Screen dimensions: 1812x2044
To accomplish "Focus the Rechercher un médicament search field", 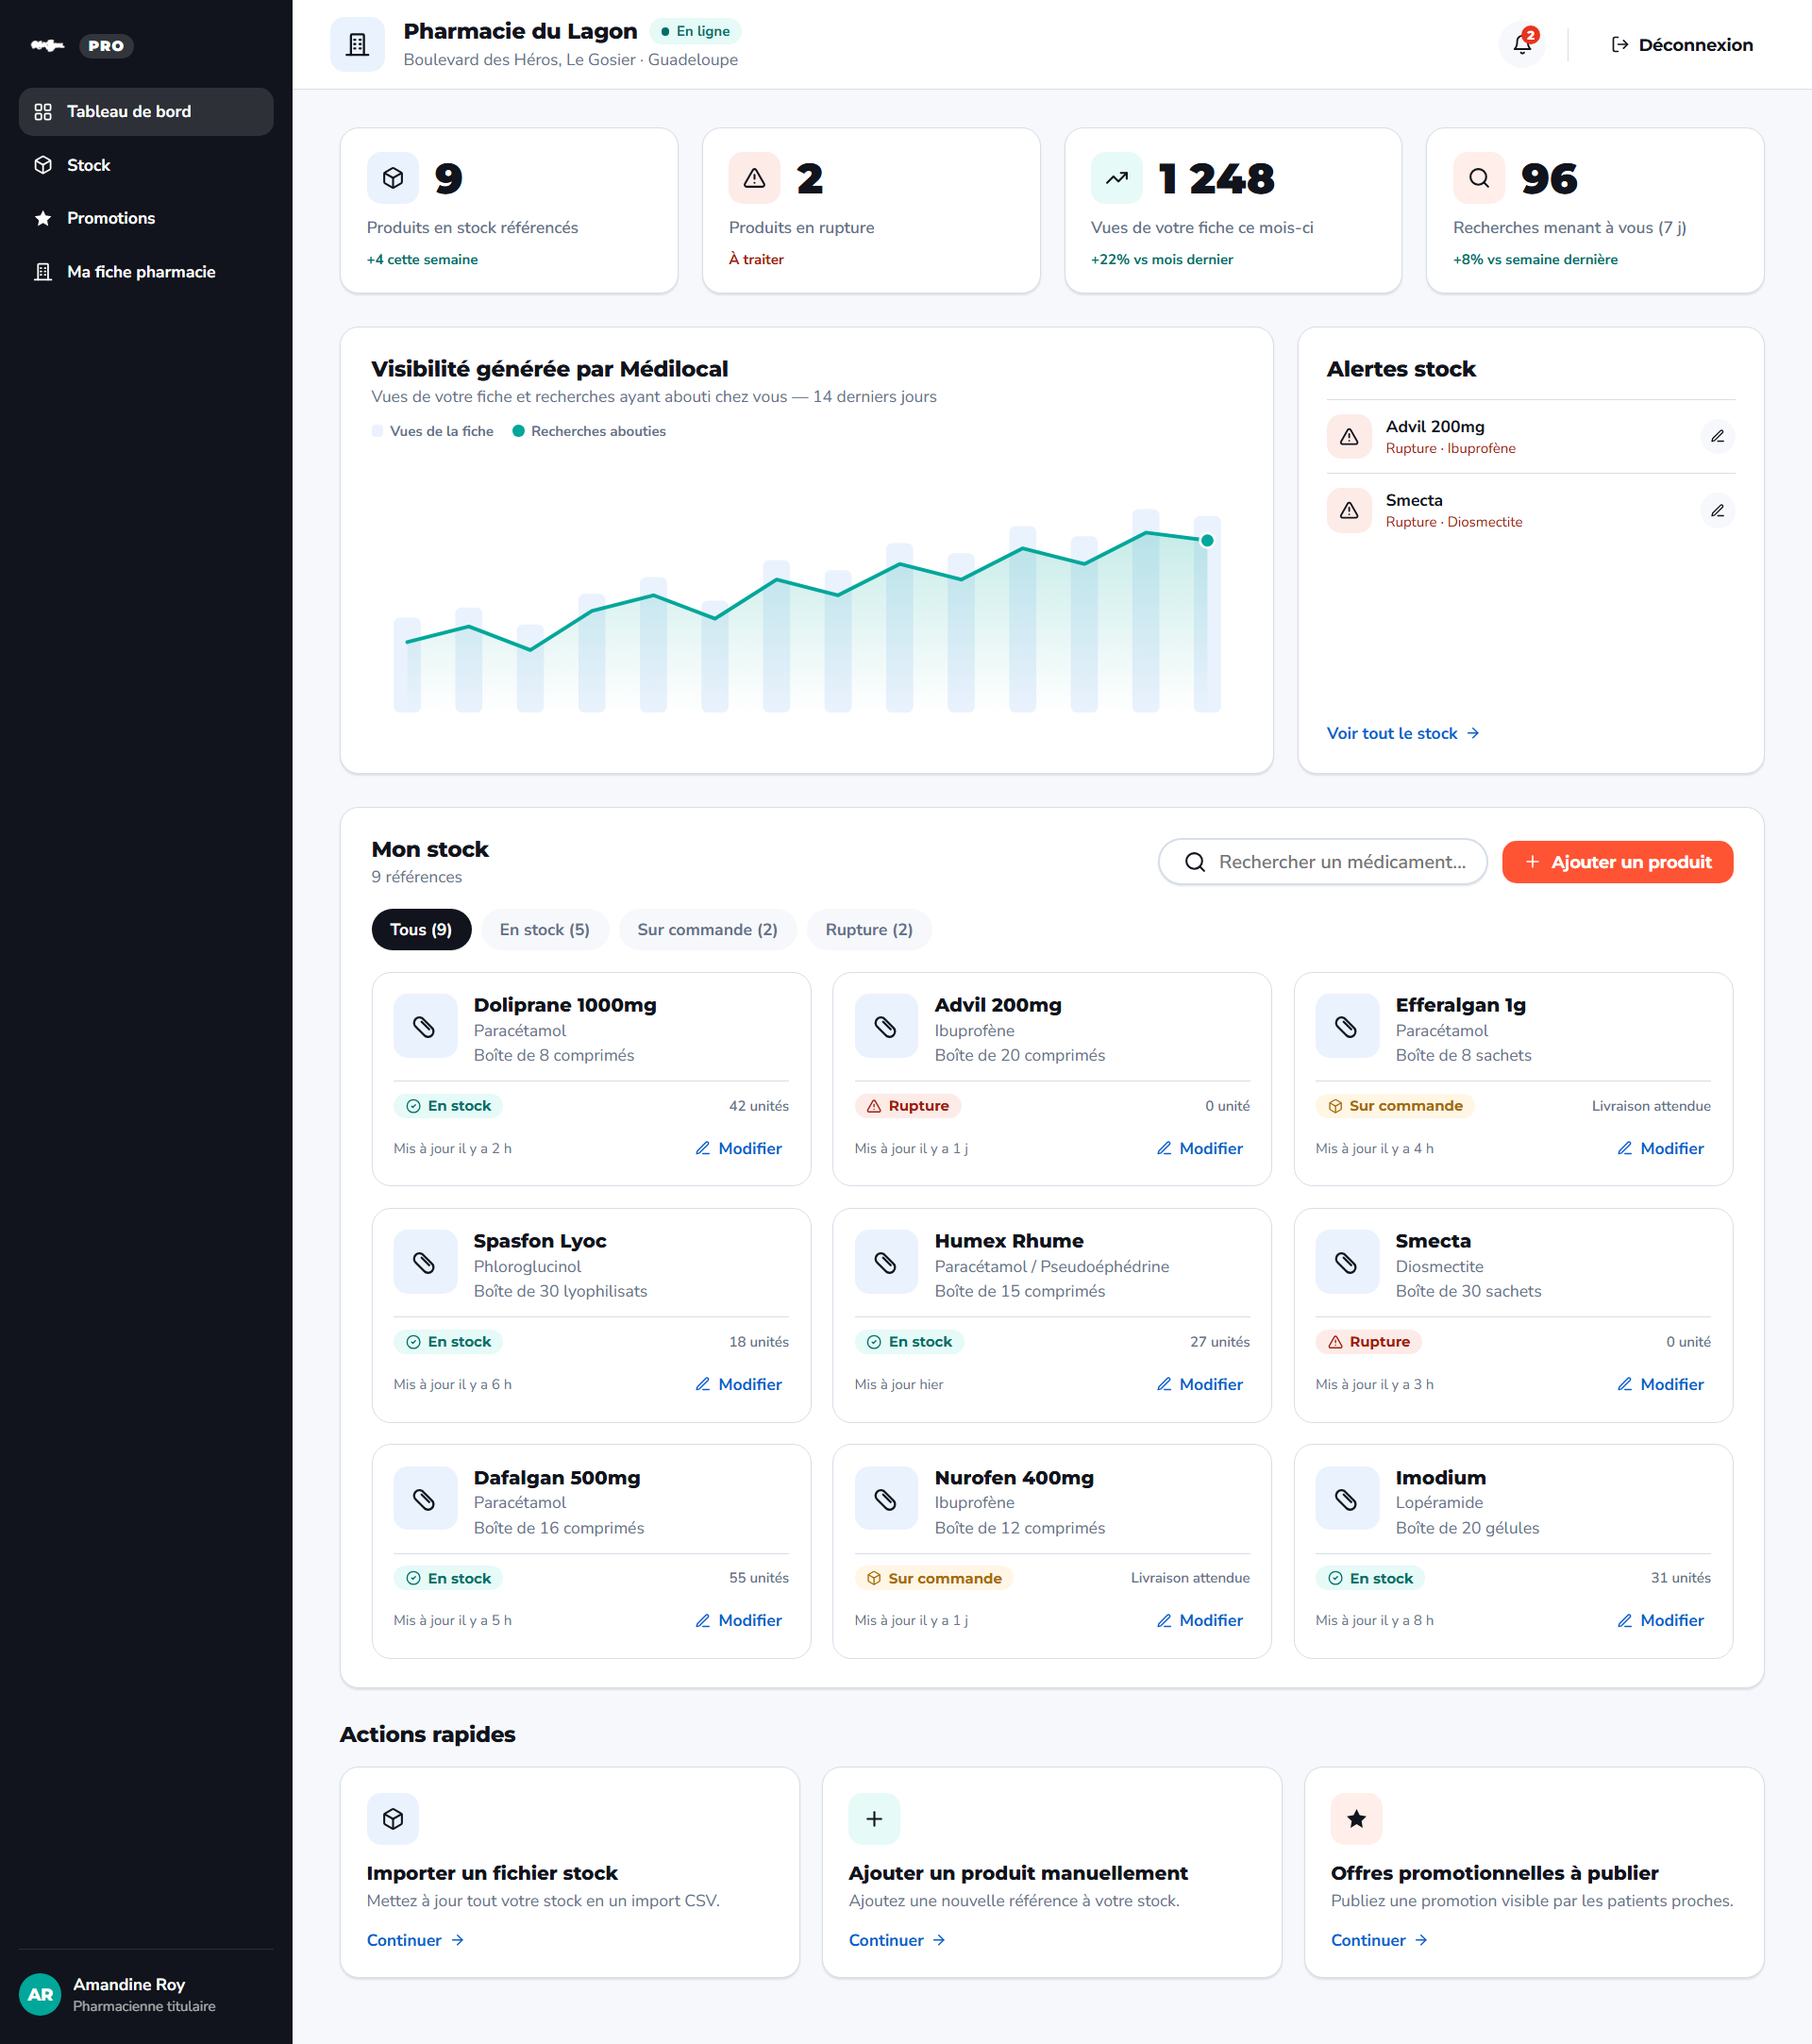I will pos(1322,862).
